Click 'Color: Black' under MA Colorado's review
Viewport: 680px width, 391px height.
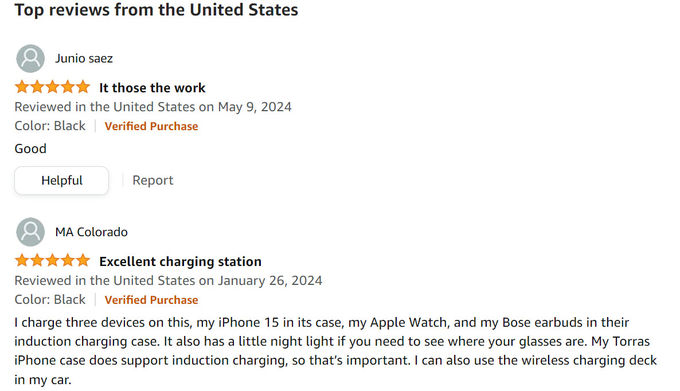pos(50,300)
